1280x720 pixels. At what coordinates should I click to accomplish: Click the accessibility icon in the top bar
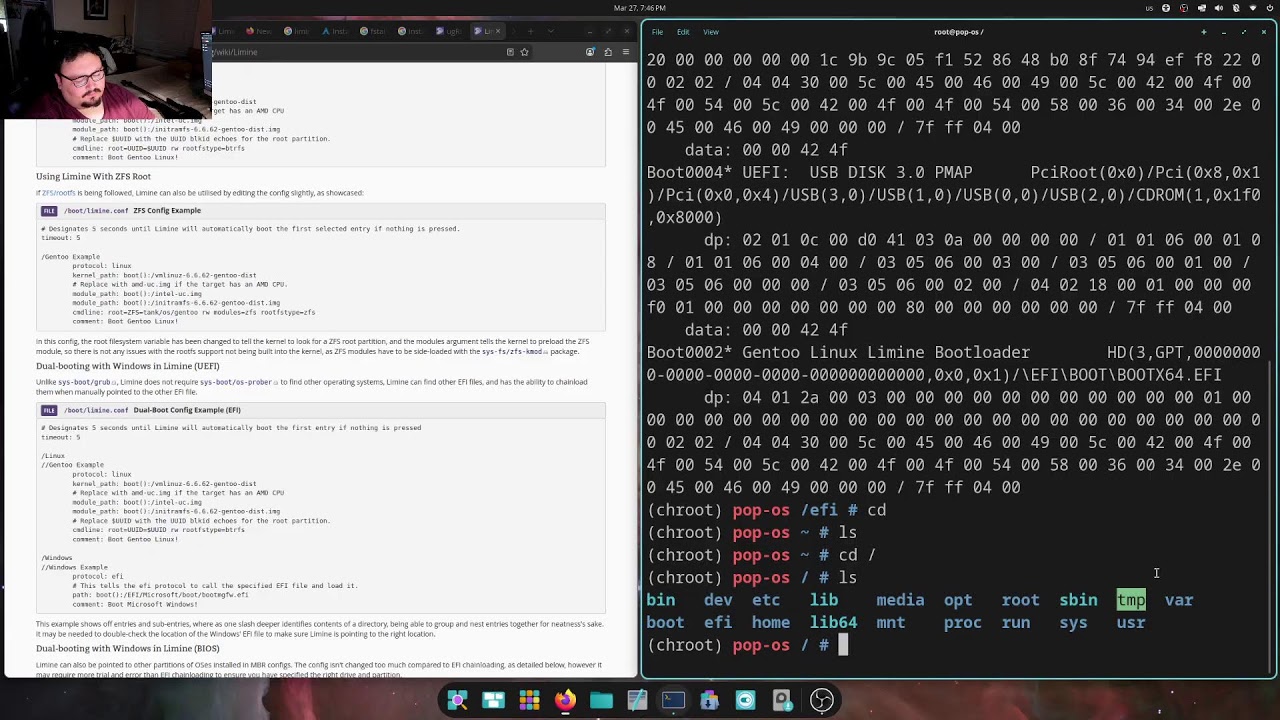click(1166, 8)
